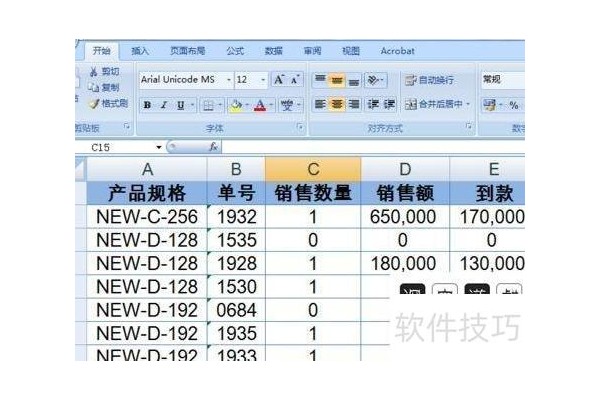
Task: Toggle Italic formatting
Action: coord(164,105)
